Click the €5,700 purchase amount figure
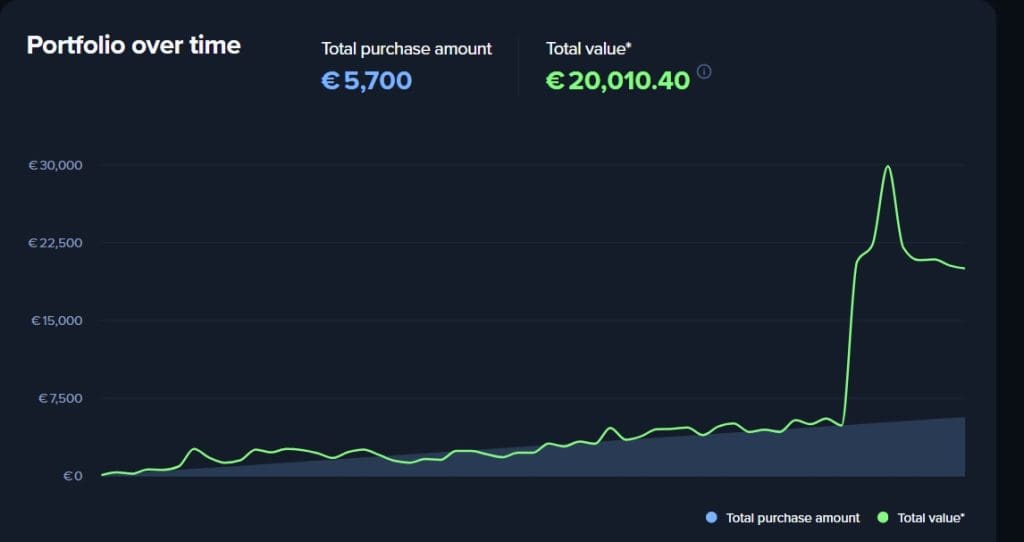The height and width of the screenshot is (542, 1024). 366,80
